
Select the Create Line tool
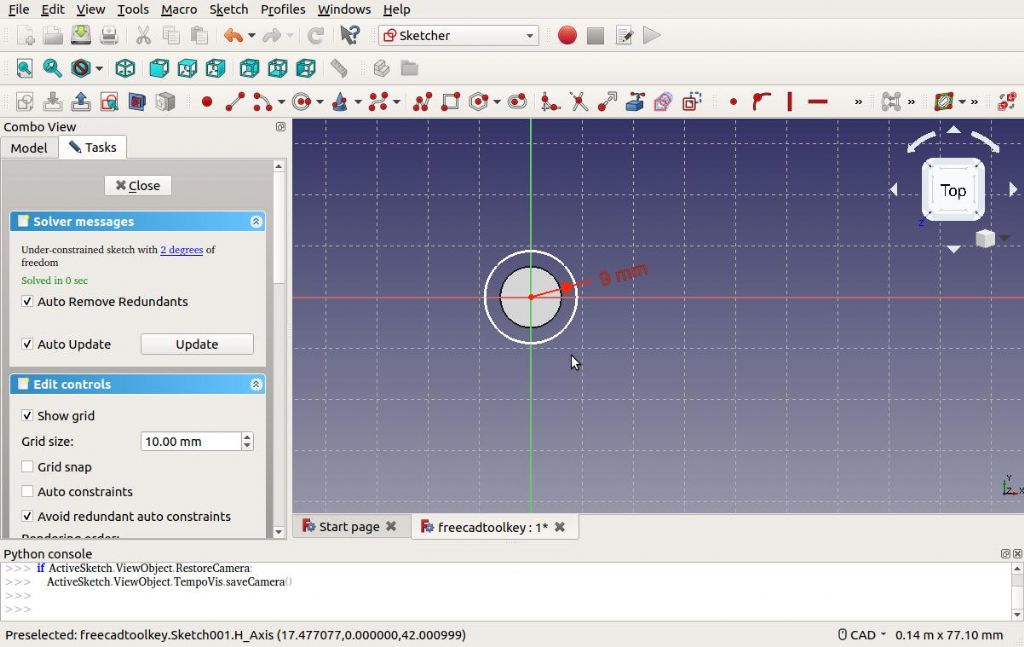(235, 102)
